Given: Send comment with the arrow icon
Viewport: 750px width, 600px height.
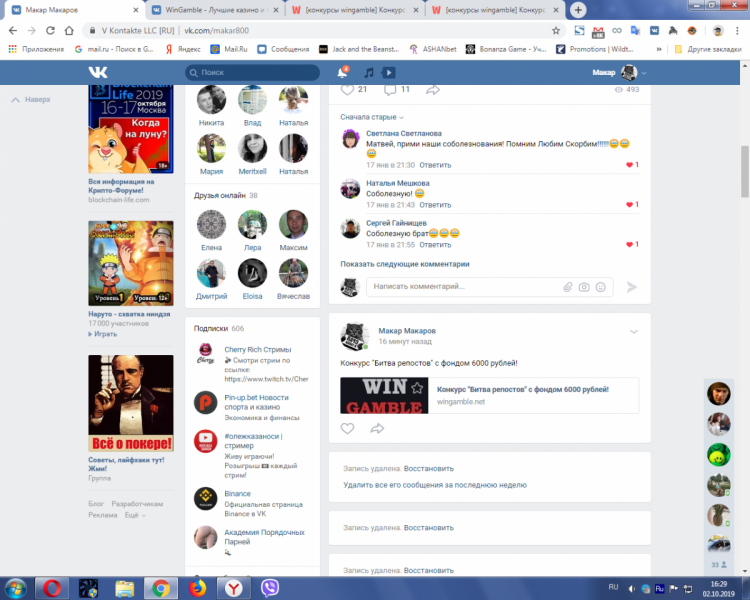Looking at the screenshot, I should pos(632,287).
